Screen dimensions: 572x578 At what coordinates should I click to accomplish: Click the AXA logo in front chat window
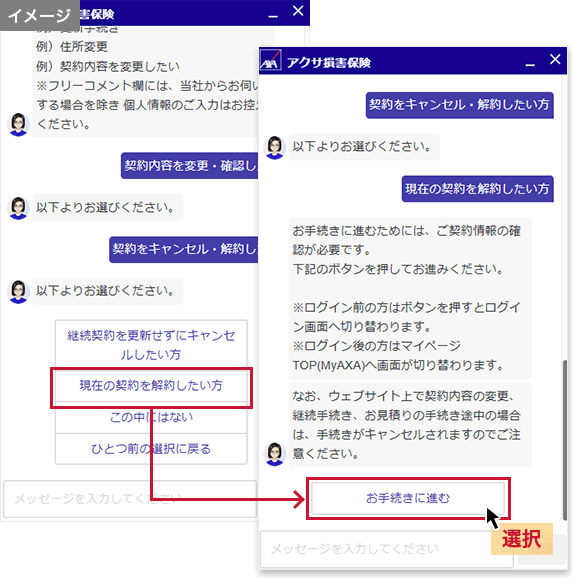click(x=270, y=61)
